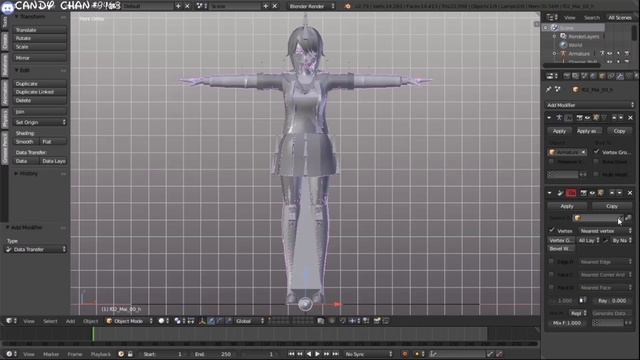The width and height of the screenshot is (640, 360).
Task: Toggle the Multi Modifier checkbox
Action: point(596,174)
